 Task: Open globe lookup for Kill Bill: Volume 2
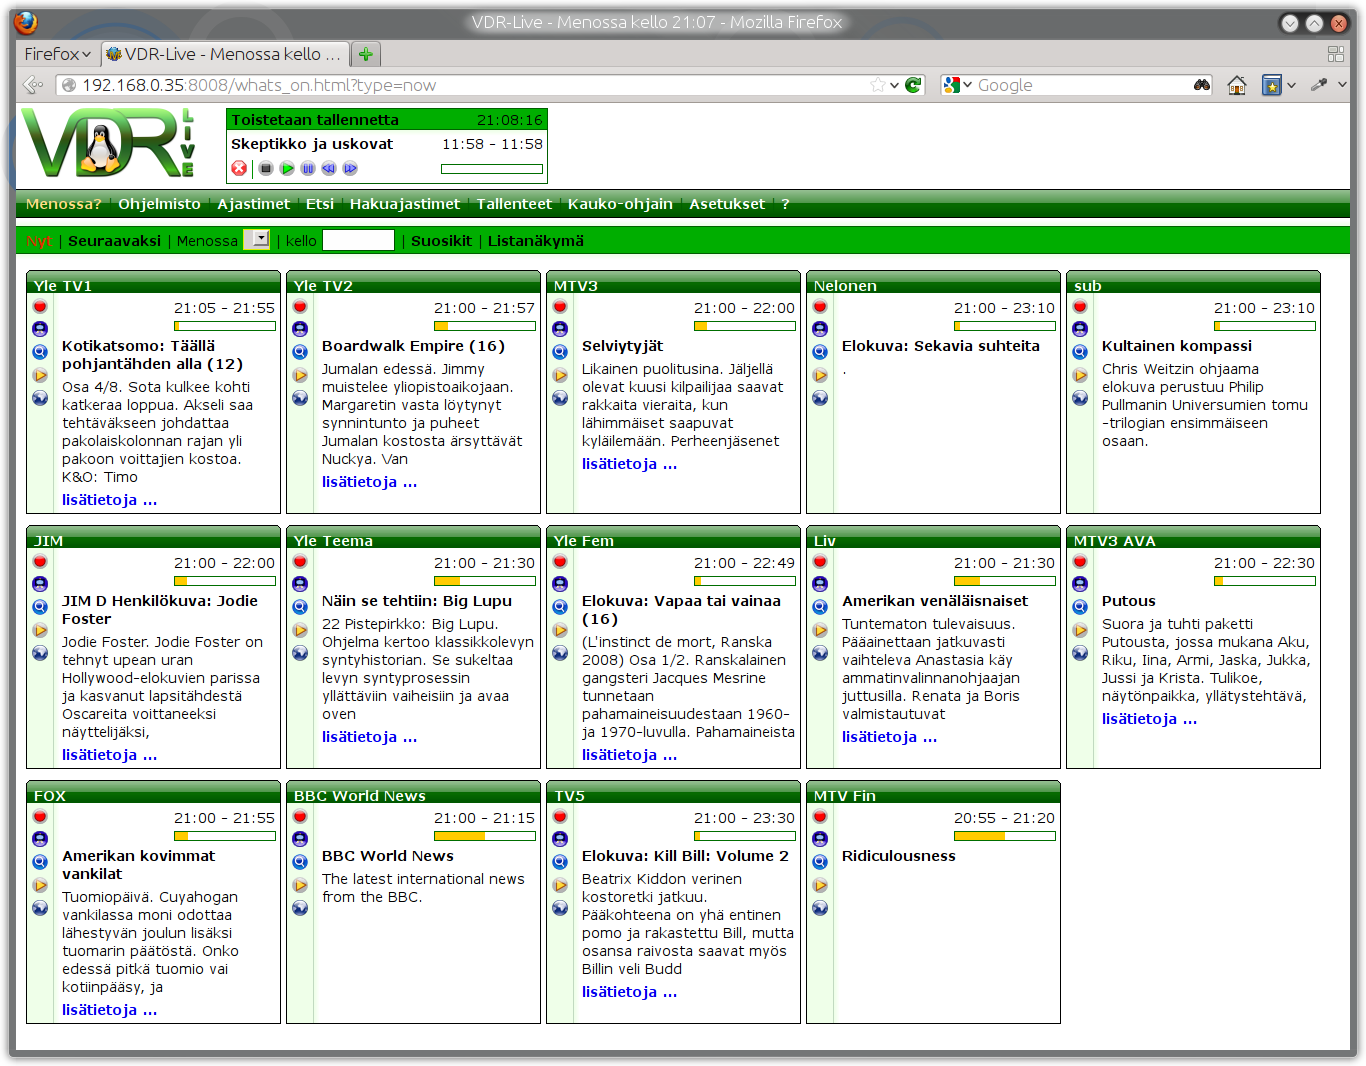click(x=560, y=908)
